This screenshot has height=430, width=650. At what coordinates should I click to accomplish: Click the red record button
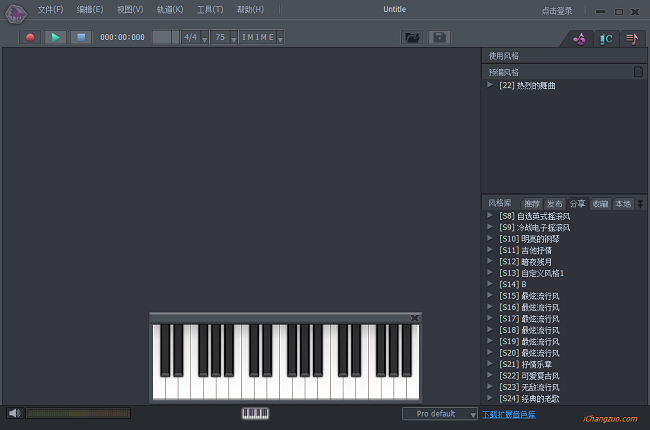(30, 37)
